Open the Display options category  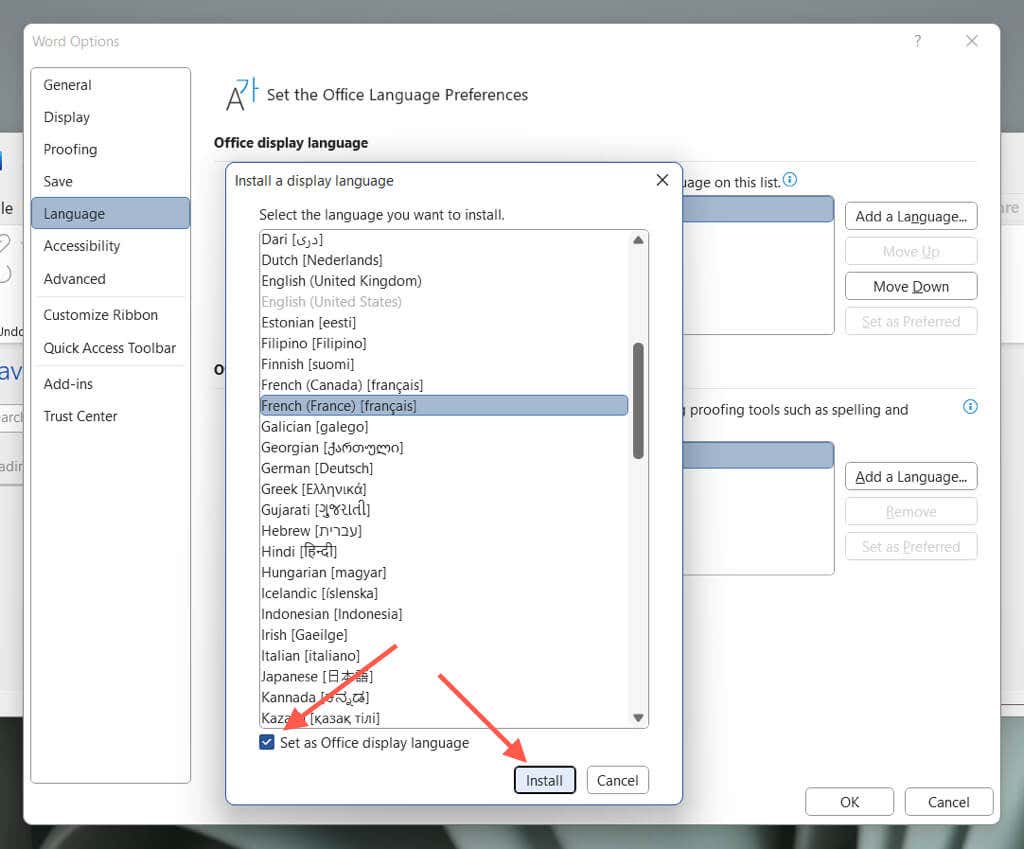[110, 117]
